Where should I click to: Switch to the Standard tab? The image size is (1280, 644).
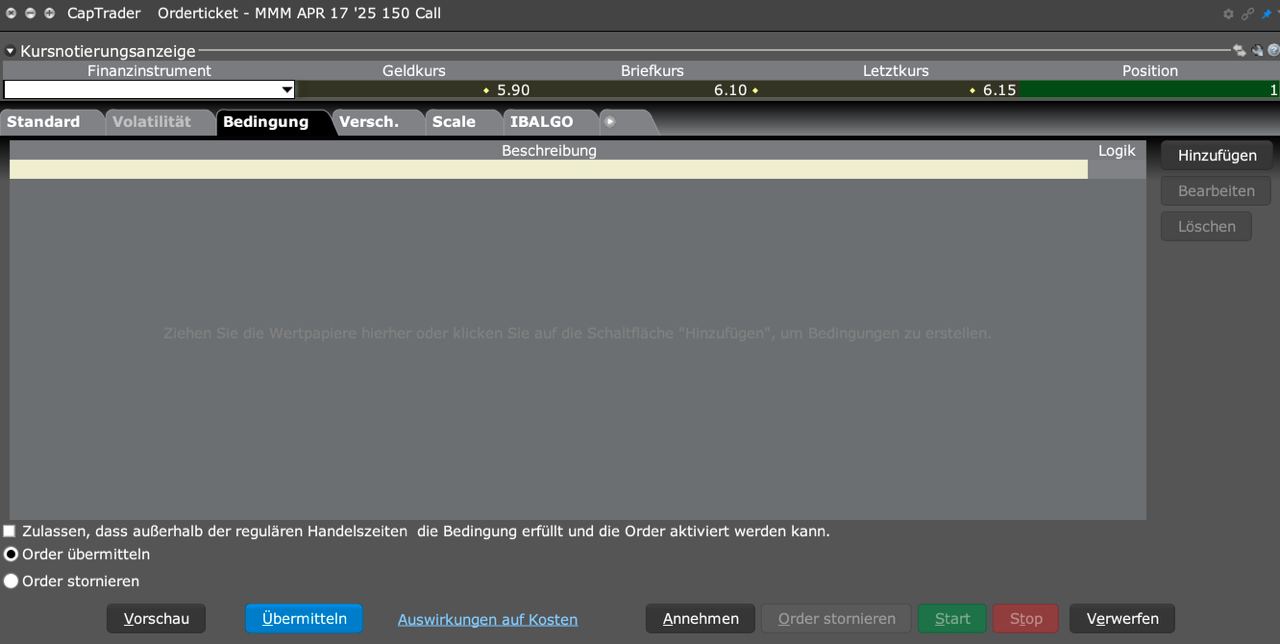pos(44,122)
